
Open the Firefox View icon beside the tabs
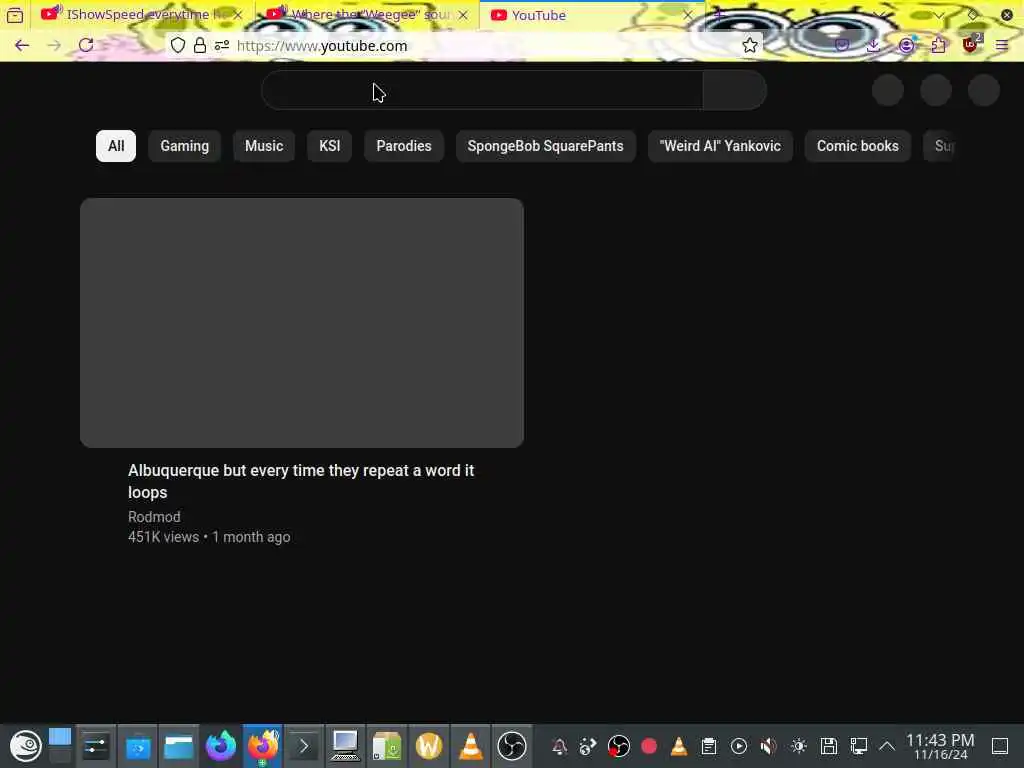pyautogui.click(x=14, y=15)
